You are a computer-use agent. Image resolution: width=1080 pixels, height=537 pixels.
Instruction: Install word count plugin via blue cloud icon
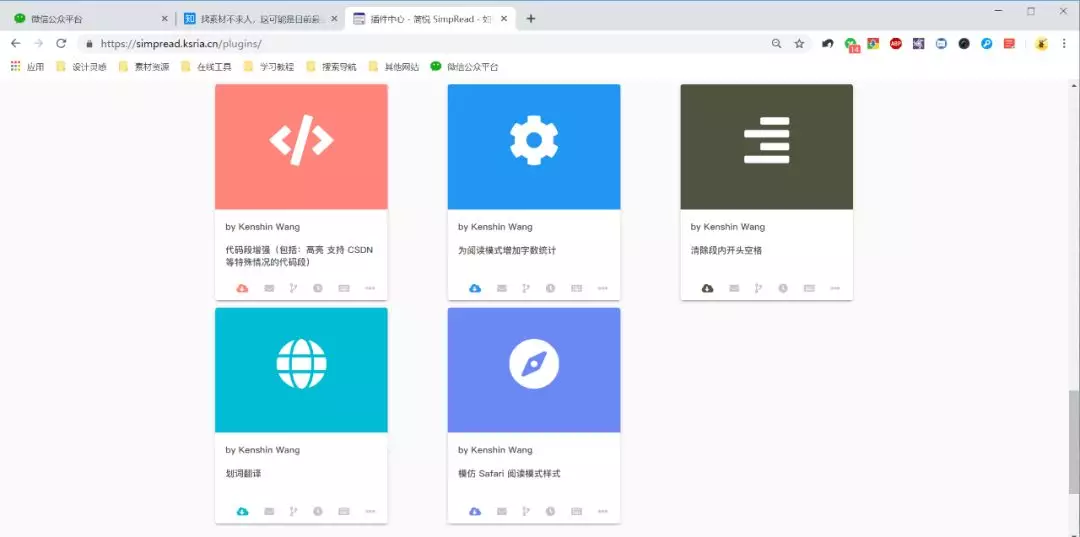pyautogui.click(x=475, y=288)
